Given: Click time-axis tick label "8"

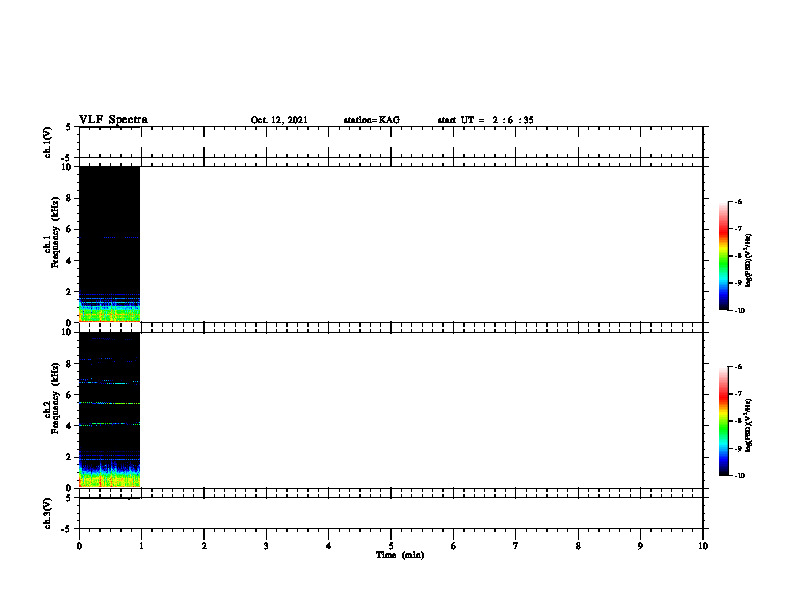Looking at the screenshot, I should click(578, 546).
